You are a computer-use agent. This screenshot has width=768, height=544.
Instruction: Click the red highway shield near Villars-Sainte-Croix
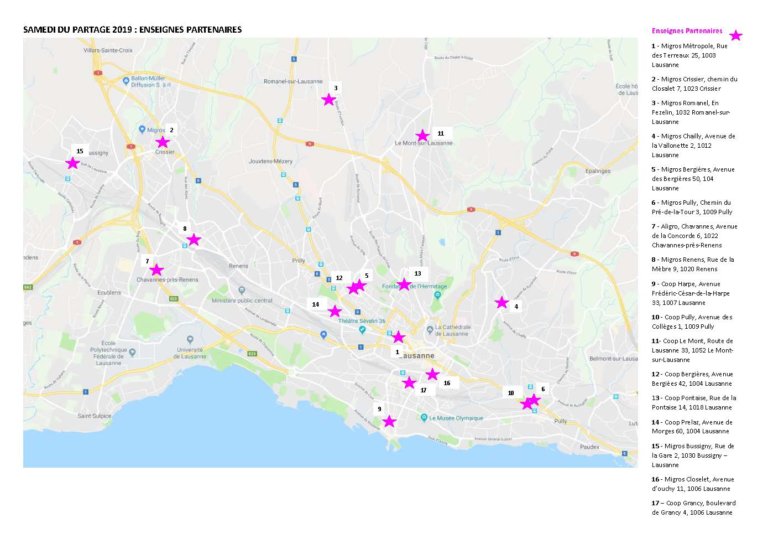click(x=98, y=73)
